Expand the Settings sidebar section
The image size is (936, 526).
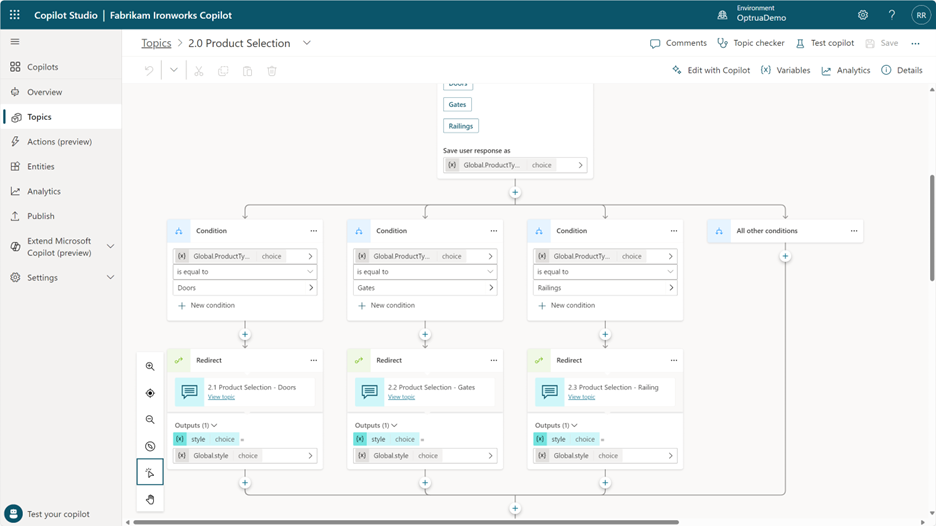point(110,277)
